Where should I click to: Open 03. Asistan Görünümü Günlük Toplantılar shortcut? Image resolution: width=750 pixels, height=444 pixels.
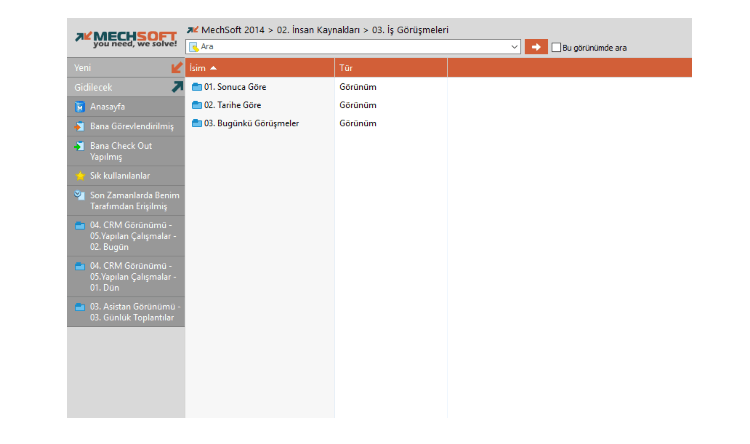[132, 311]
